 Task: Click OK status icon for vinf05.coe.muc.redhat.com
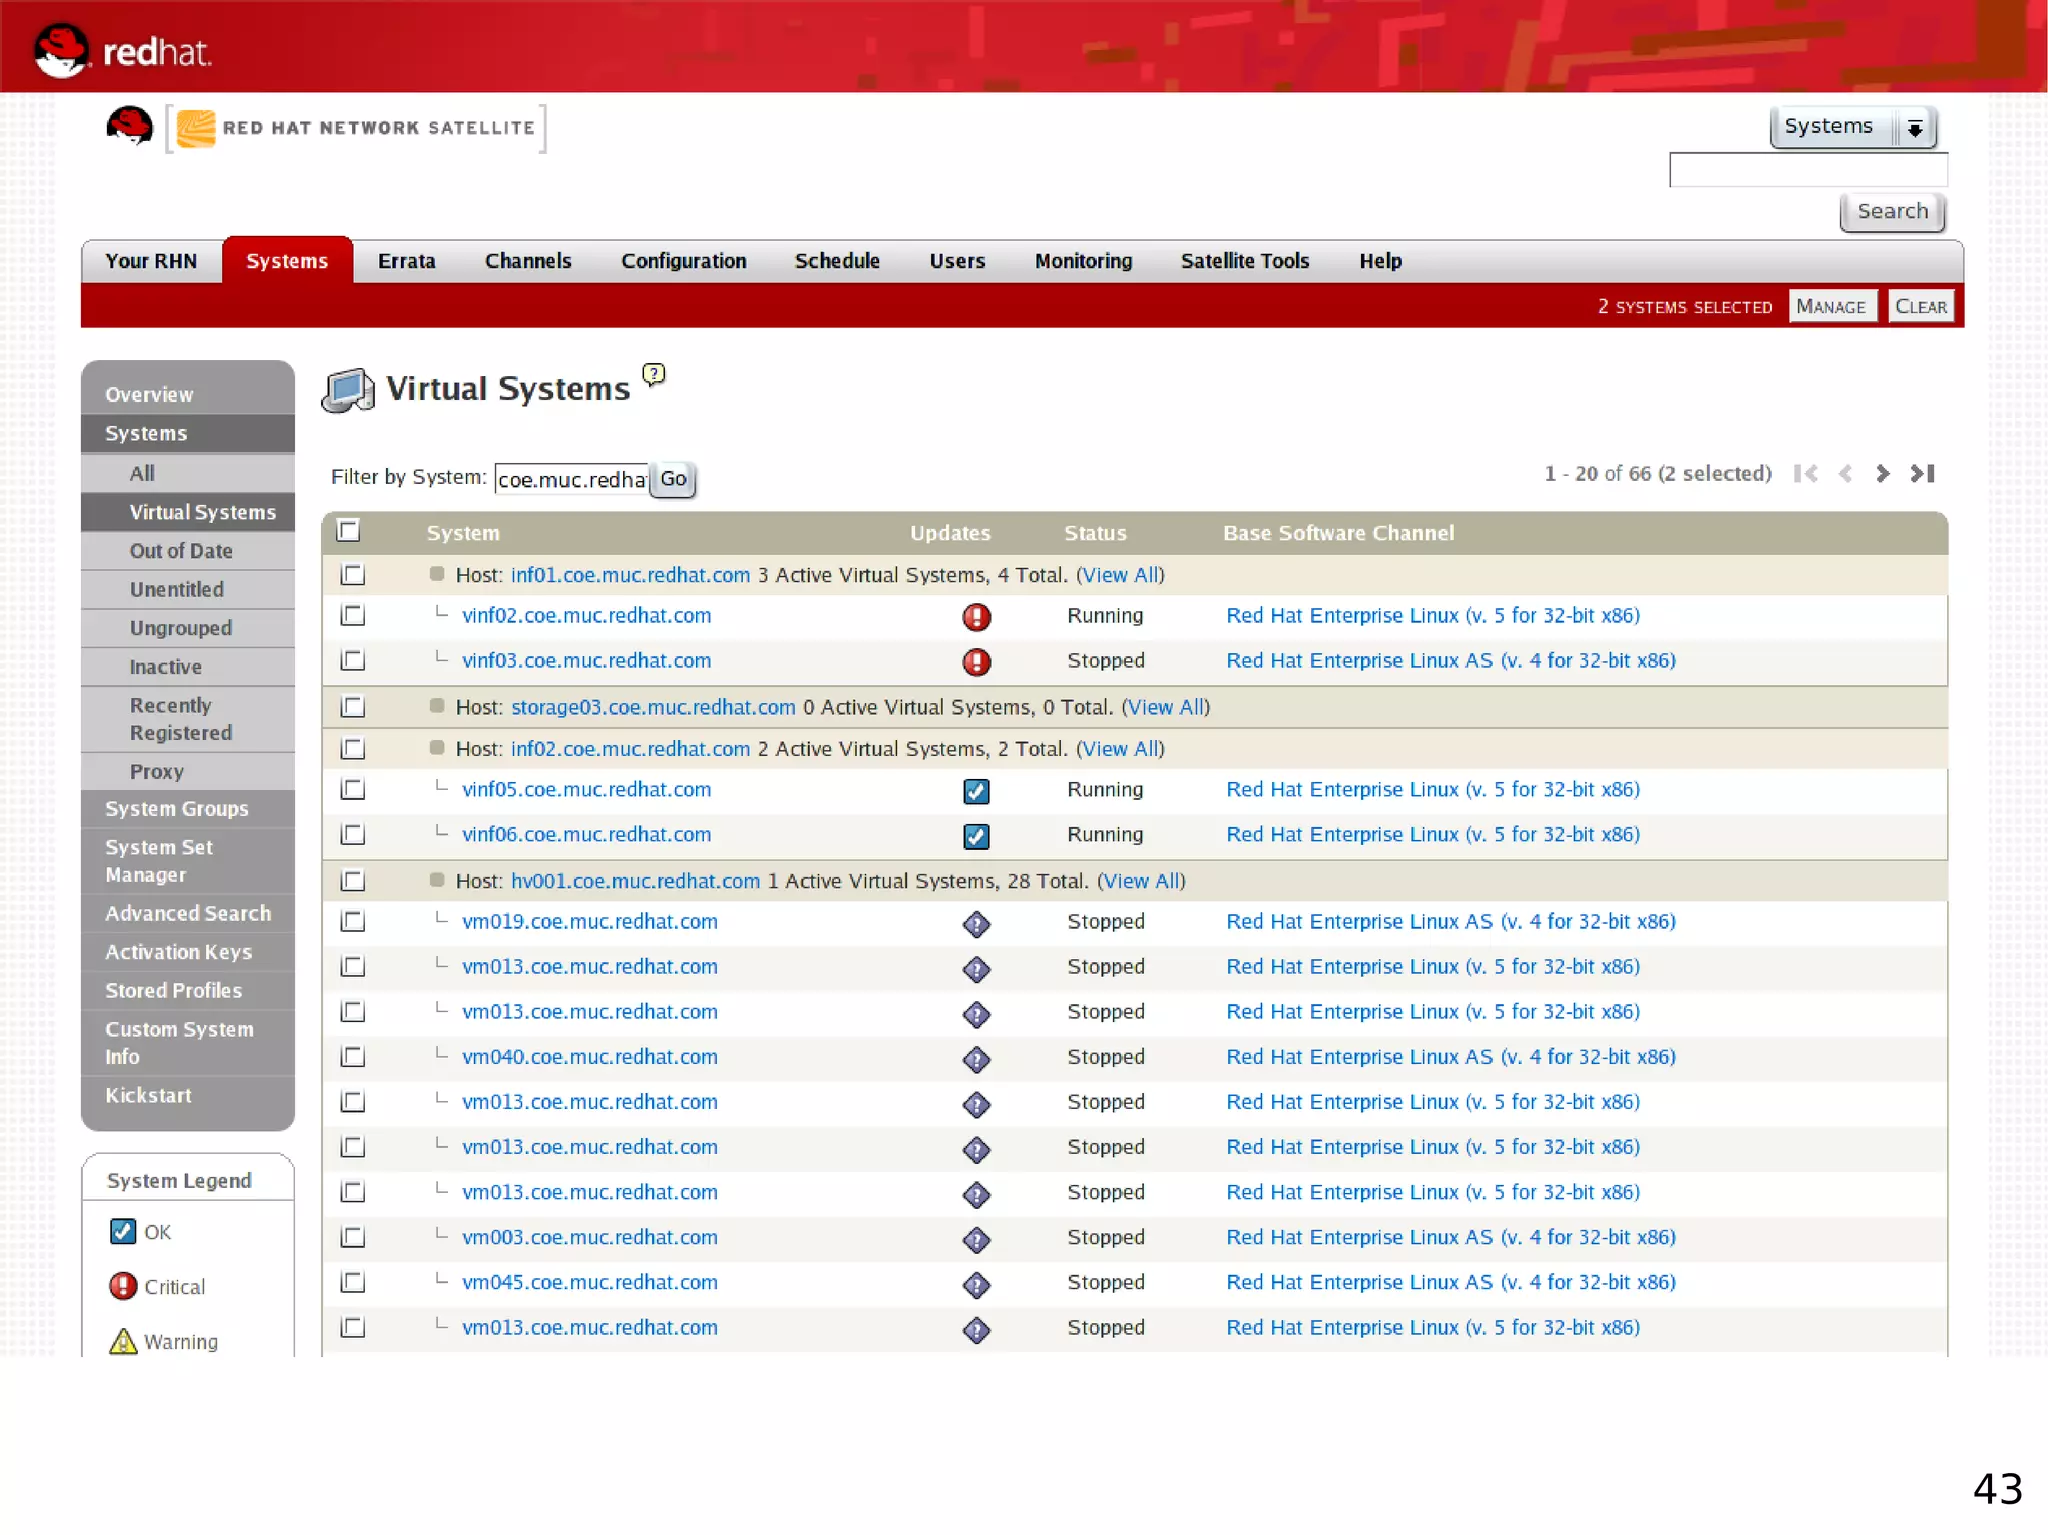click(x=976, y=791)
